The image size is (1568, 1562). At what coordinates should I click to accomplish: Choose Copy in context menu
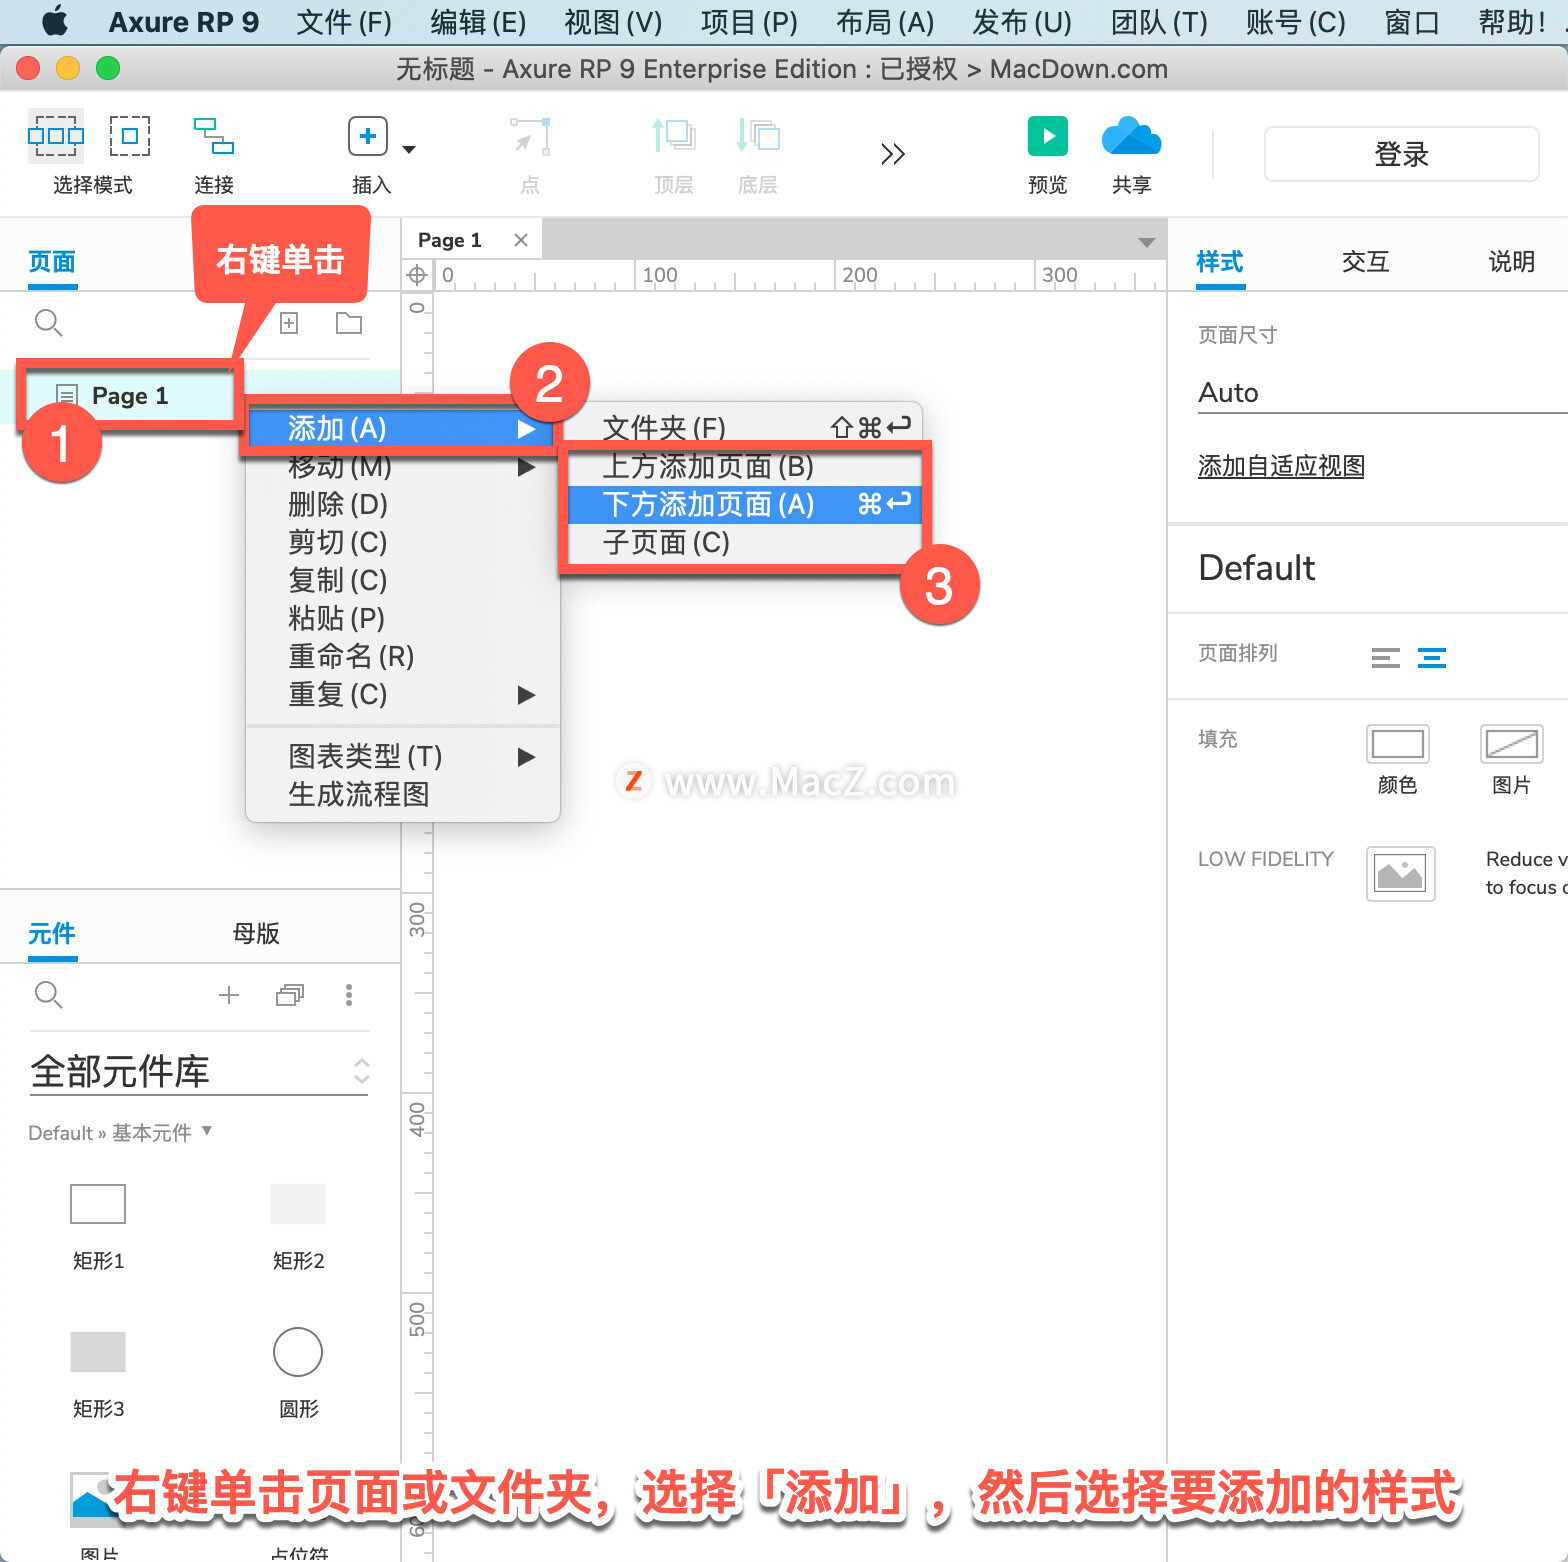(403, 581)
